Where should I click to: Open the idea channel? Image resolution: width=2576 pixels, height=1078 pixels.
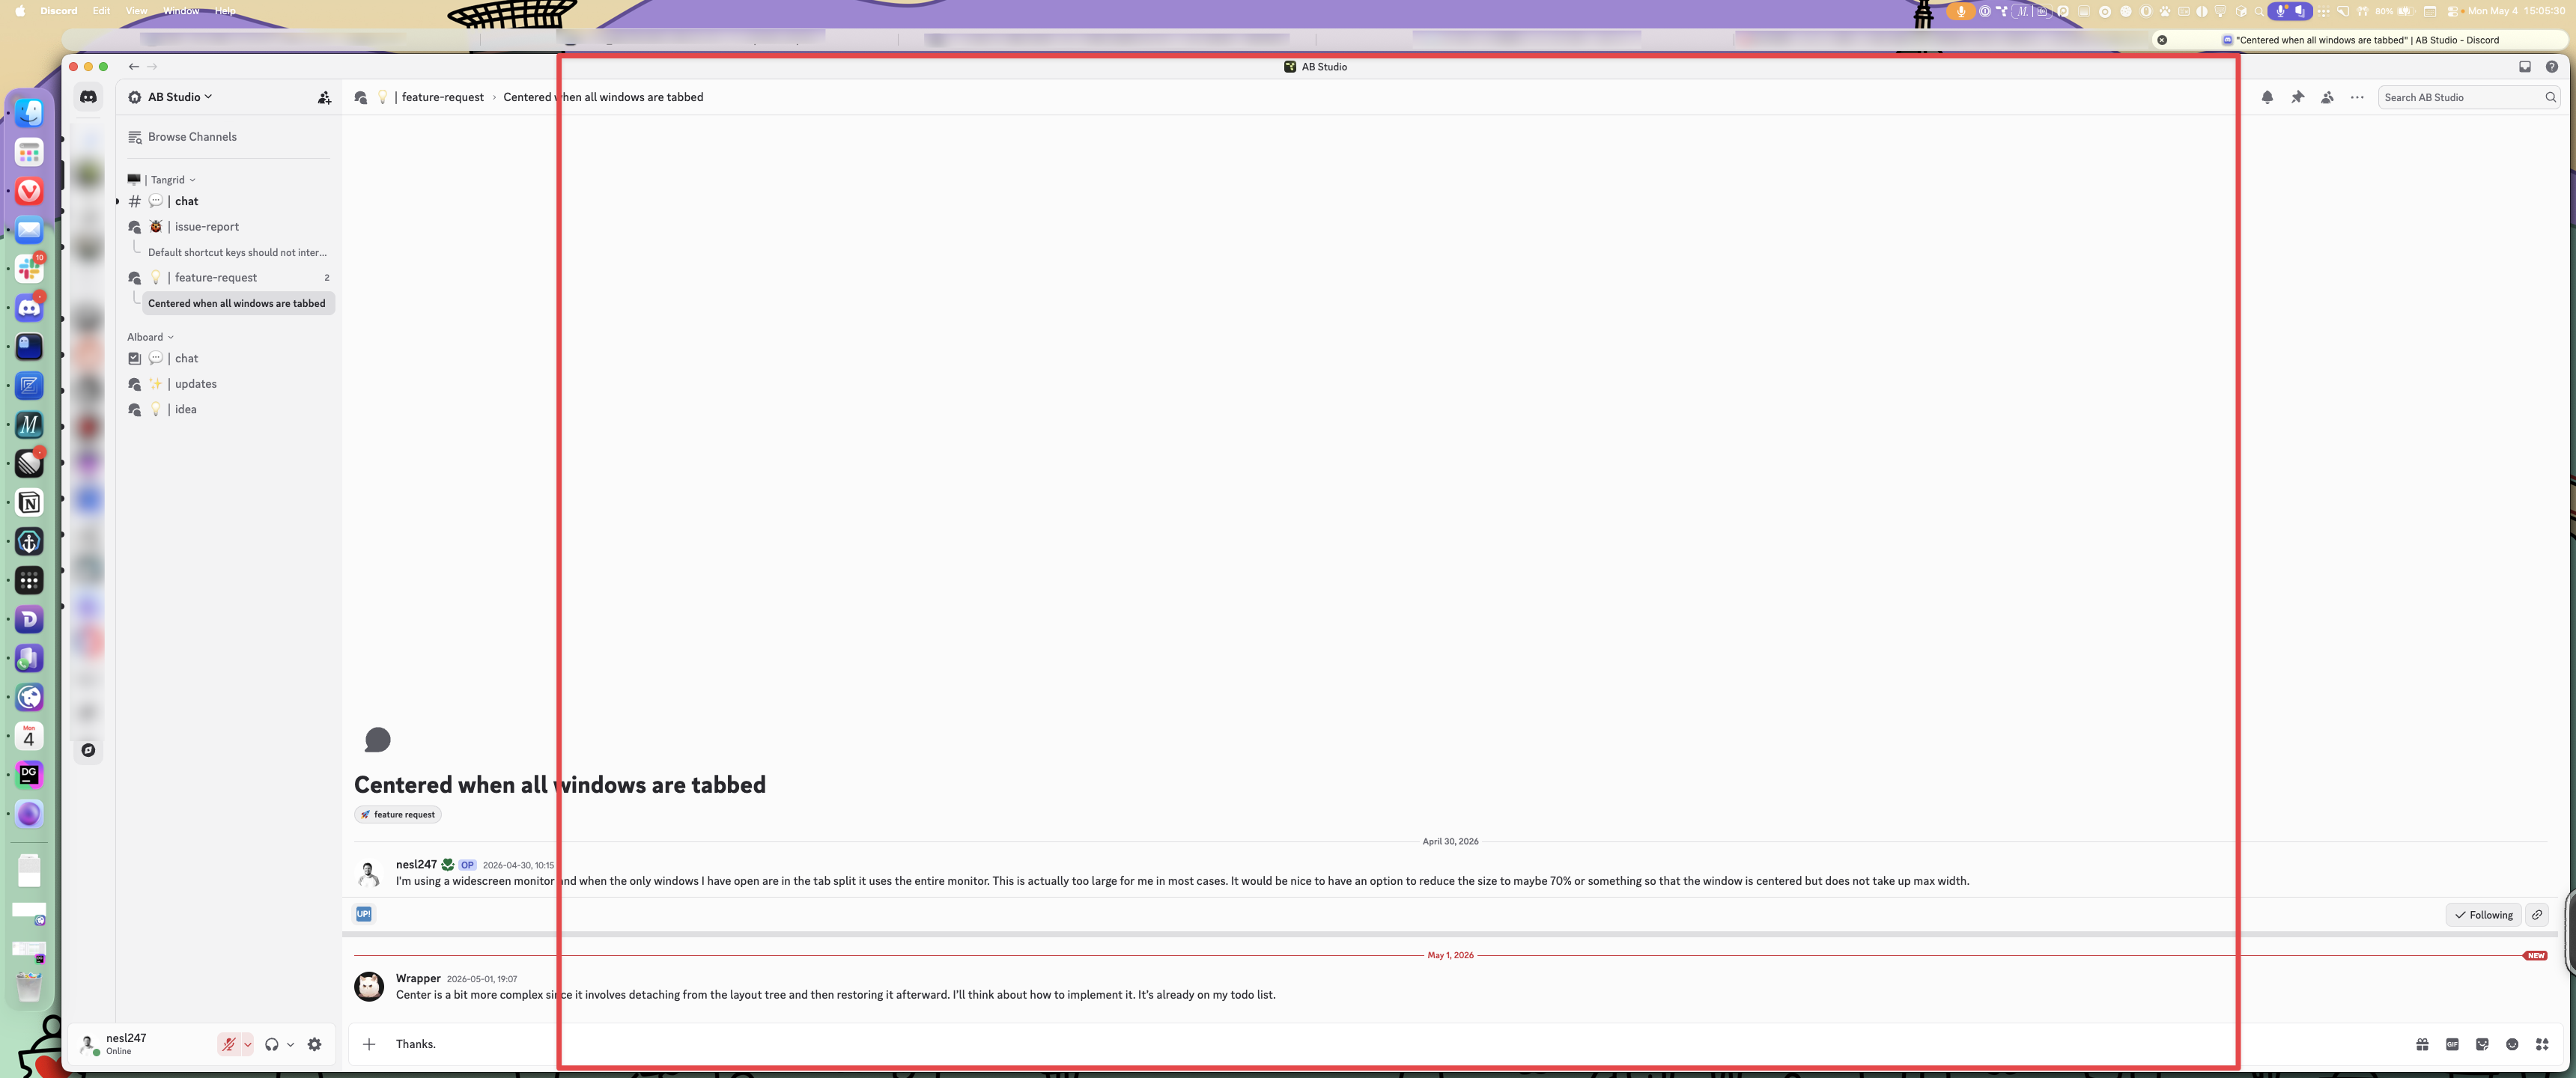230,409
